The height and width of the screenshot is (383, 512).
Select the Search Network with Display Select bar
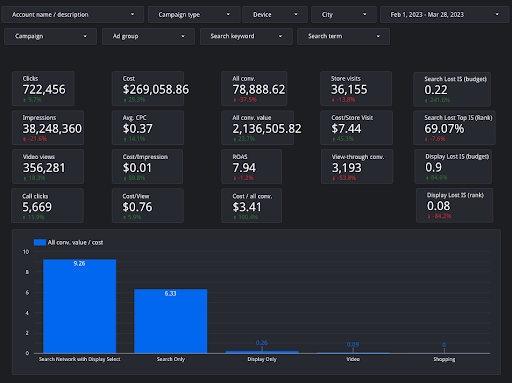tap(80, 306)
